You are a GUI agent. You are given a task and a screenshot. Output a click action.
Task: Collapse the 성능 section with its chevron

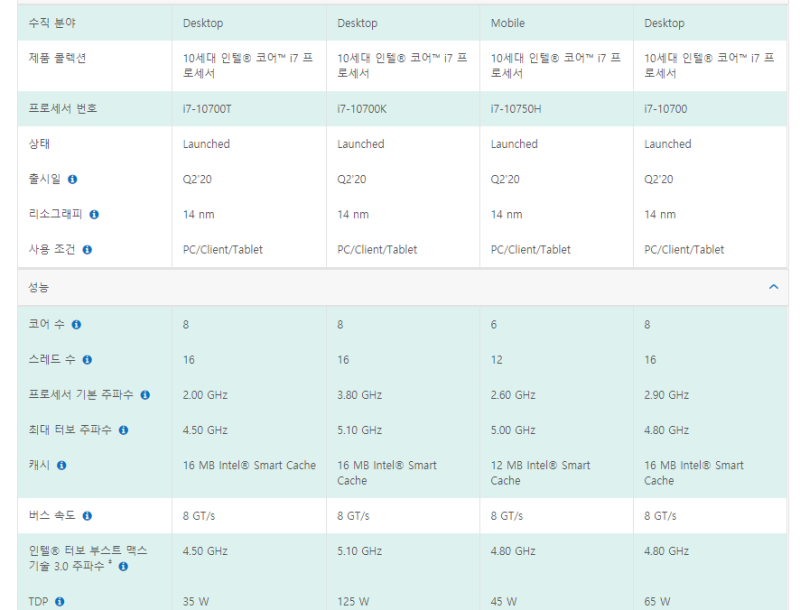(x=773, y=287)
